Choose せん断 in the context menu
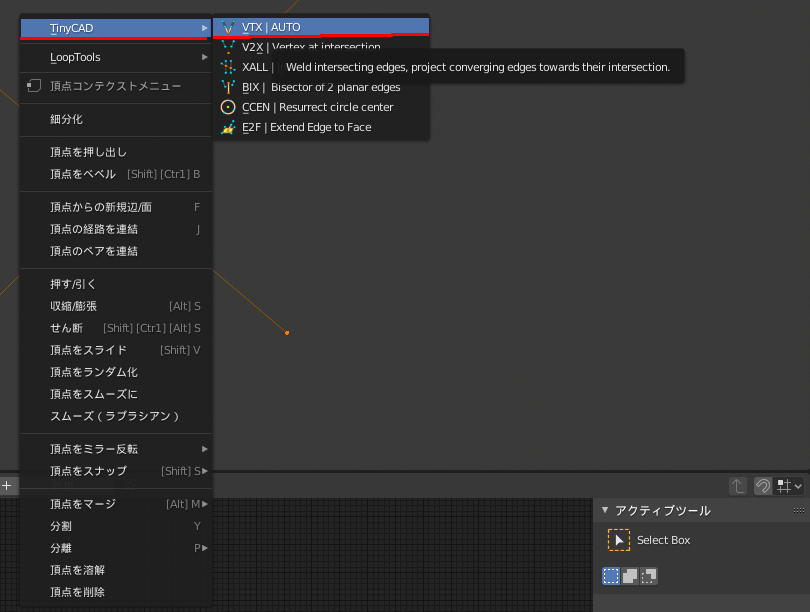The height and width of the screenshot is (612, 810). pyautogui.click(x=116, y=328)
